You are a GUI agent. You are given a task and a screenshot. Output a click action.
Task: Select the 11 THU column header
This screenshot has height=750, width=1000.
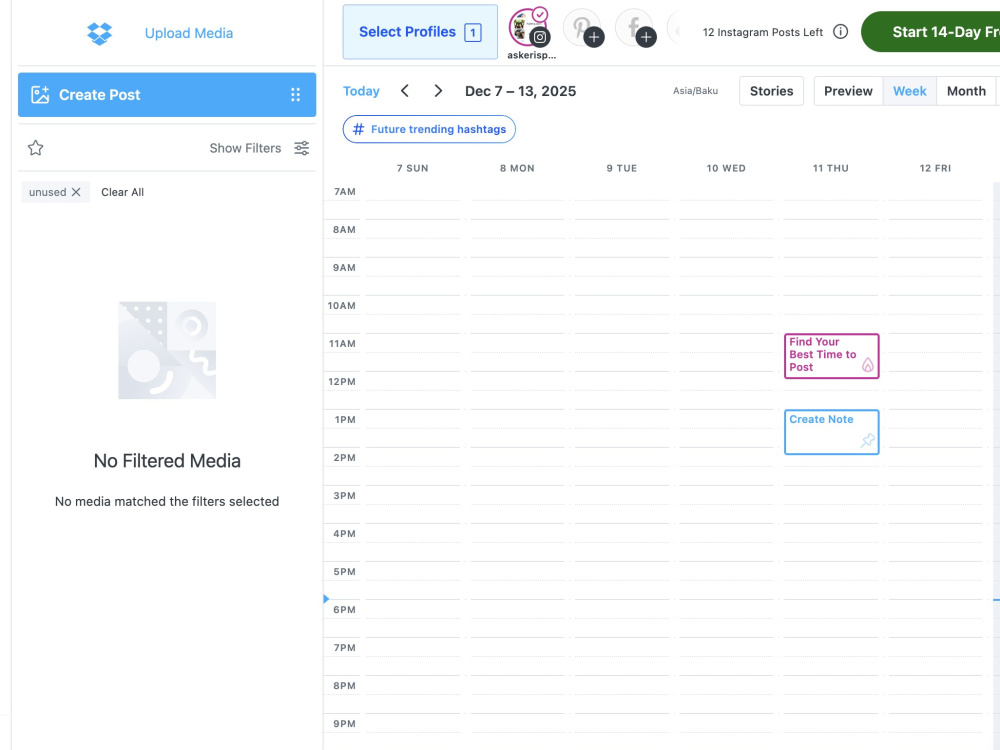[830, 168]
